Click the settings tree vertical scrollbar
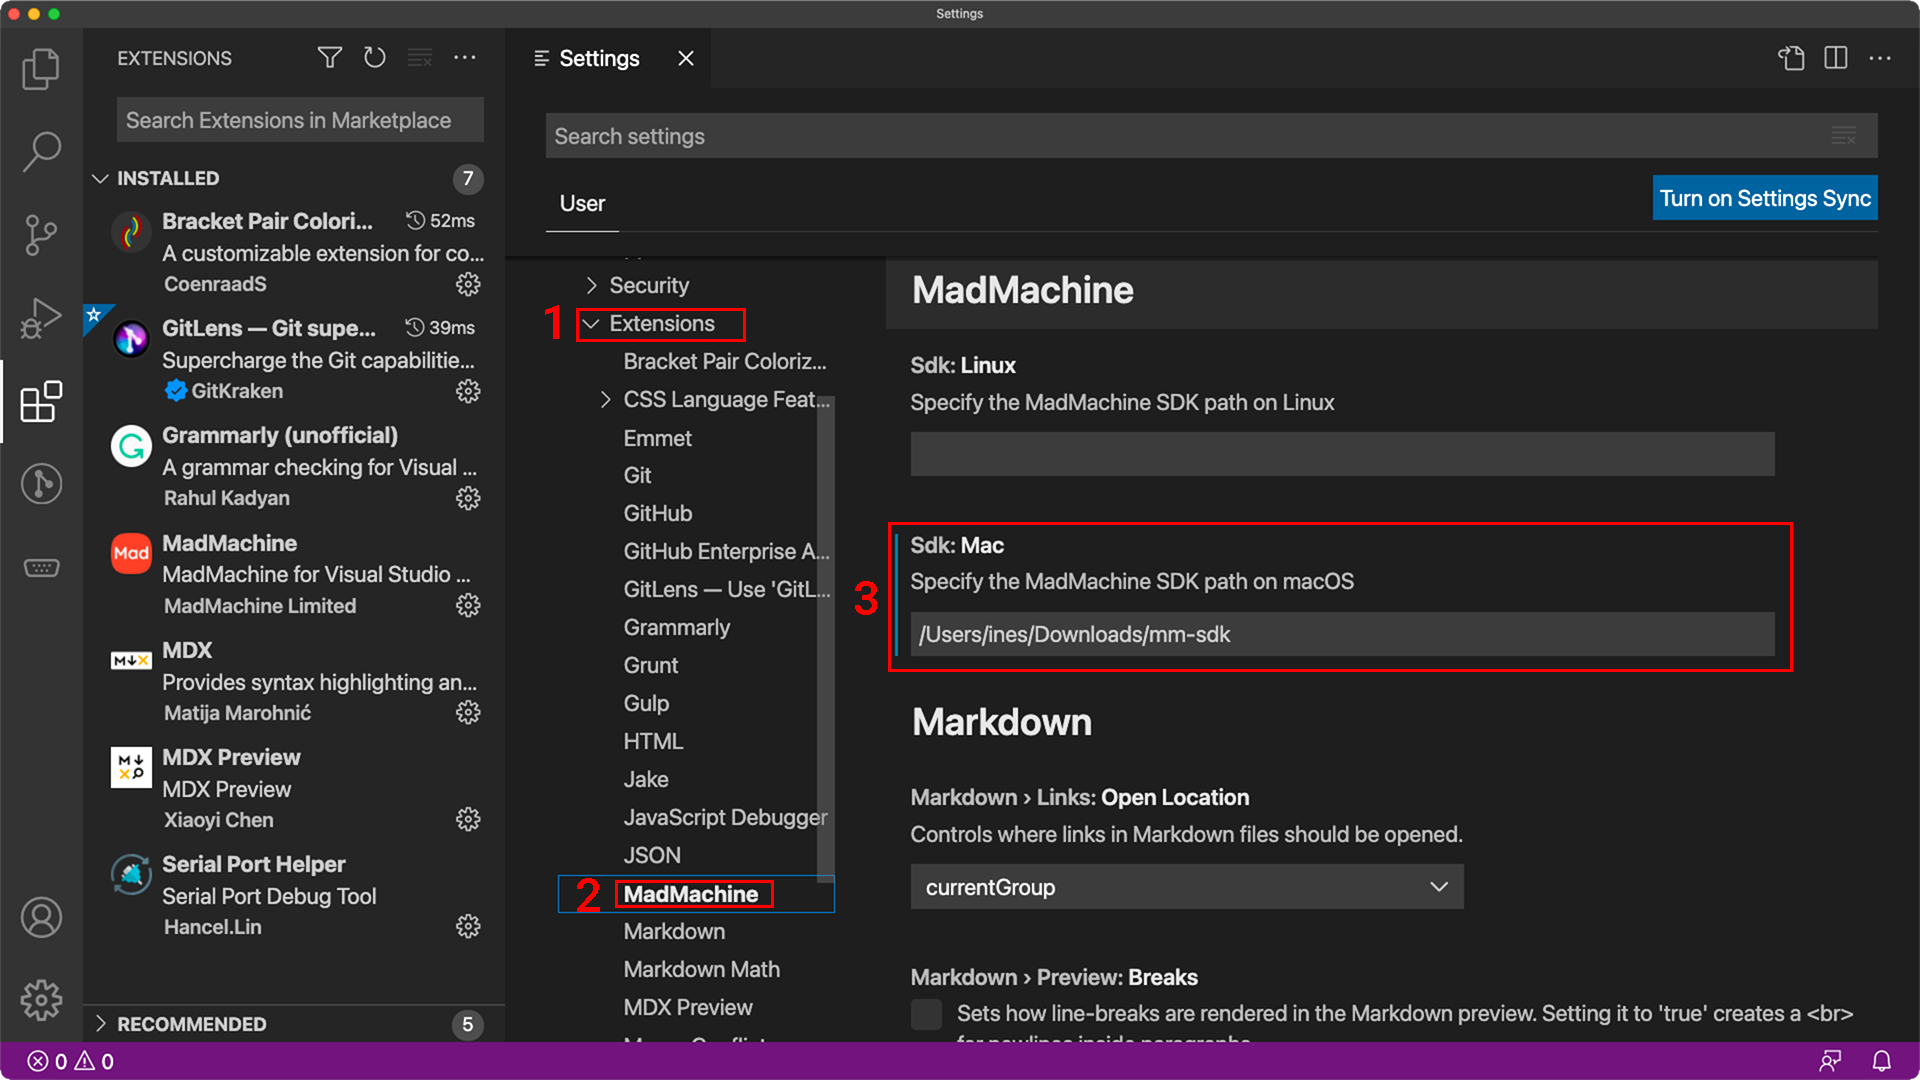Image resolution: width=1920 pixels, height=1080 pixels. pyautogui.click(x=825, y=640)
